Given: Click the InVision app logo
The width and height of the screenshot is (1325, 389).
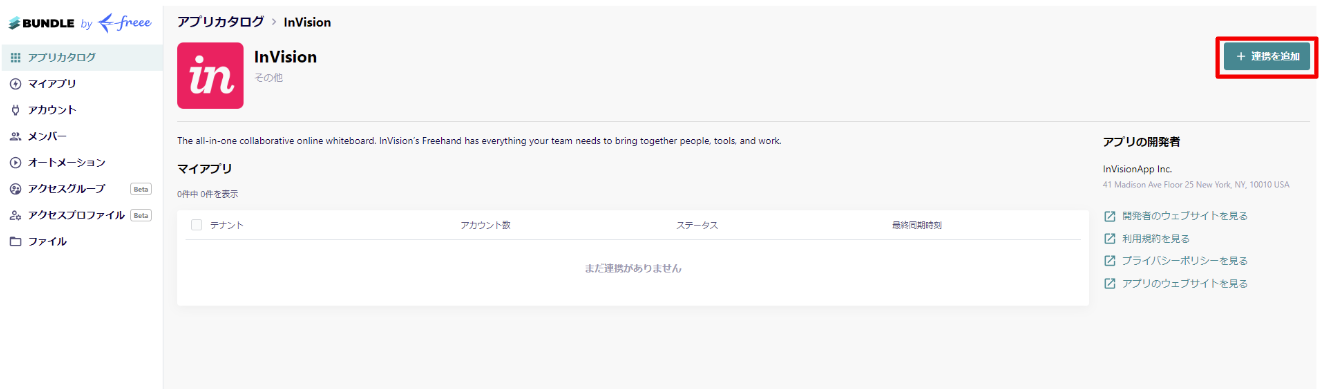Looking at the screenshot, I should pyautogui.click(x=210, y=75).
